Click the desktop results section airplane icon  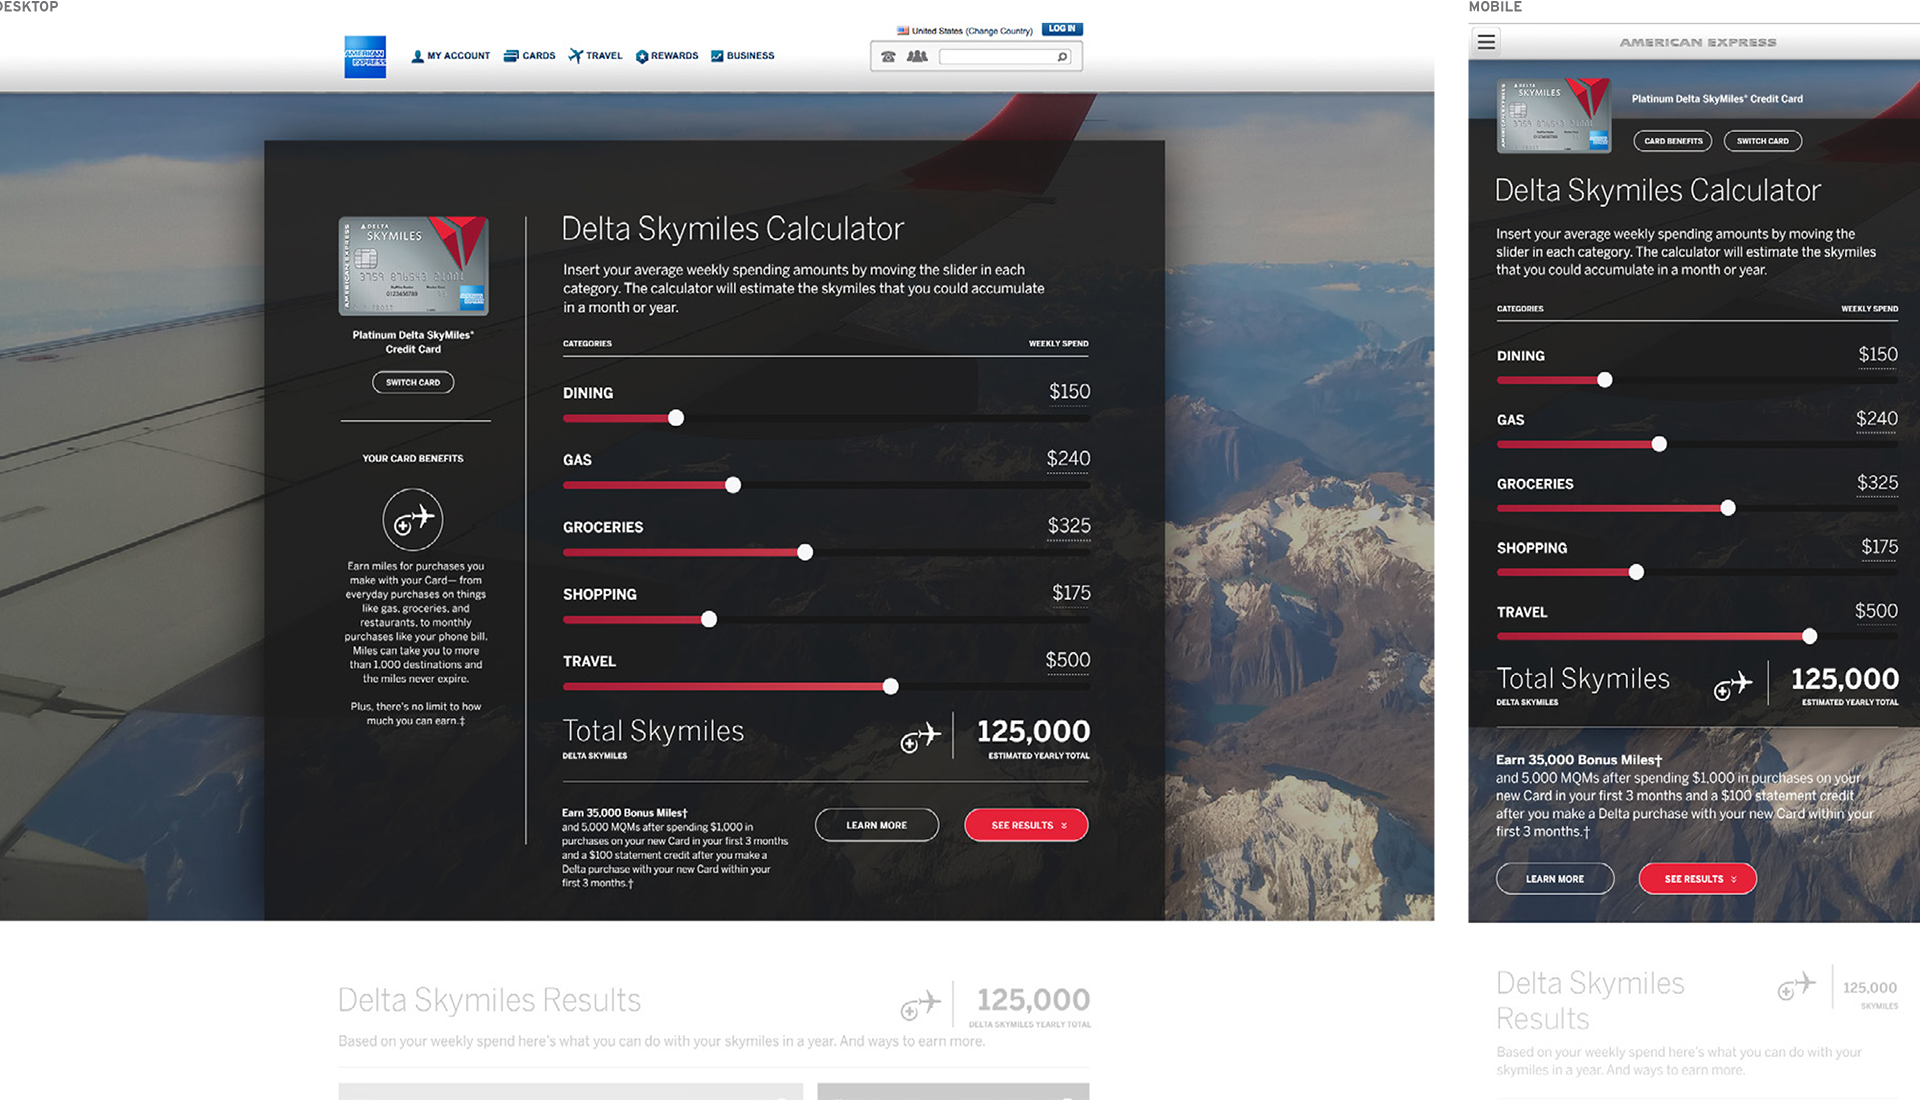click(x=920, y=1004)
